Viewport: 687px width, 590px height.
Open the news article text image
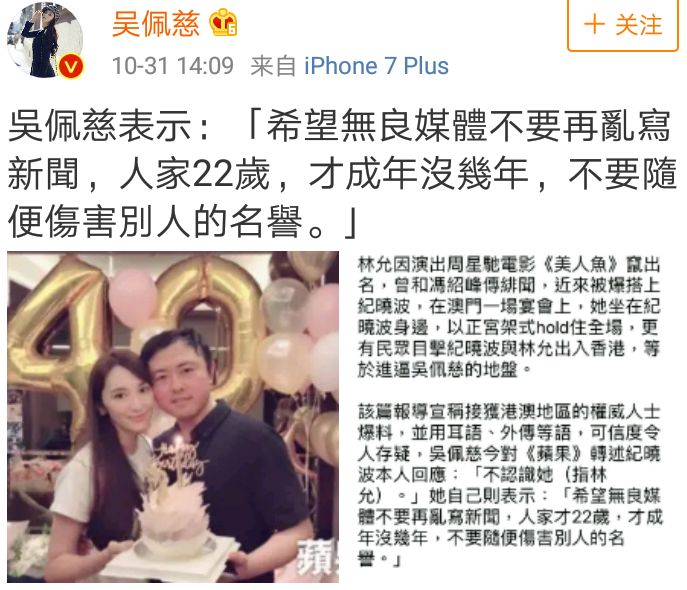pos(509,411)
